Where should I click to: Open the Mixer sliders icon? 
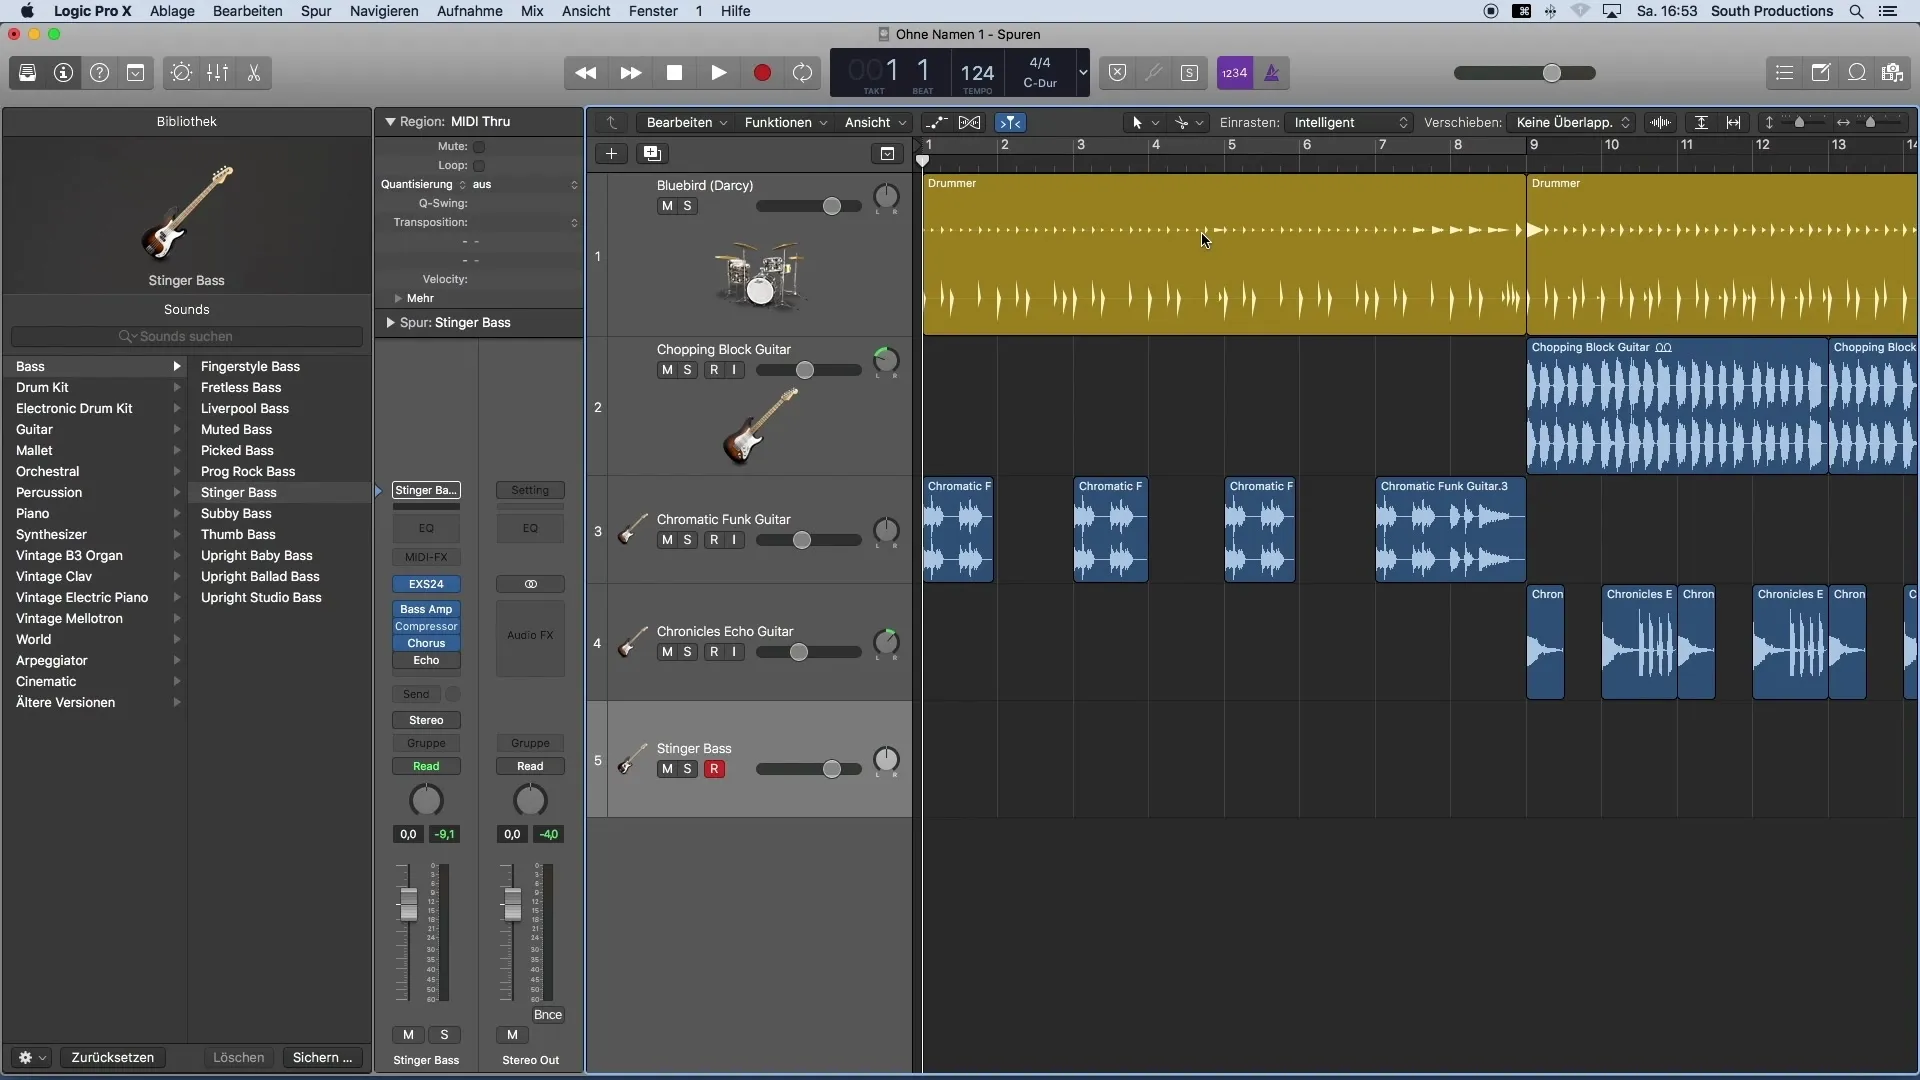[x=217, y=73]
